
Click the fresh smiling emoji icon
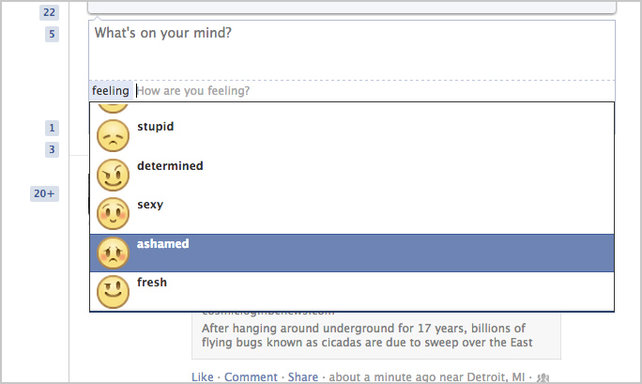113,292
